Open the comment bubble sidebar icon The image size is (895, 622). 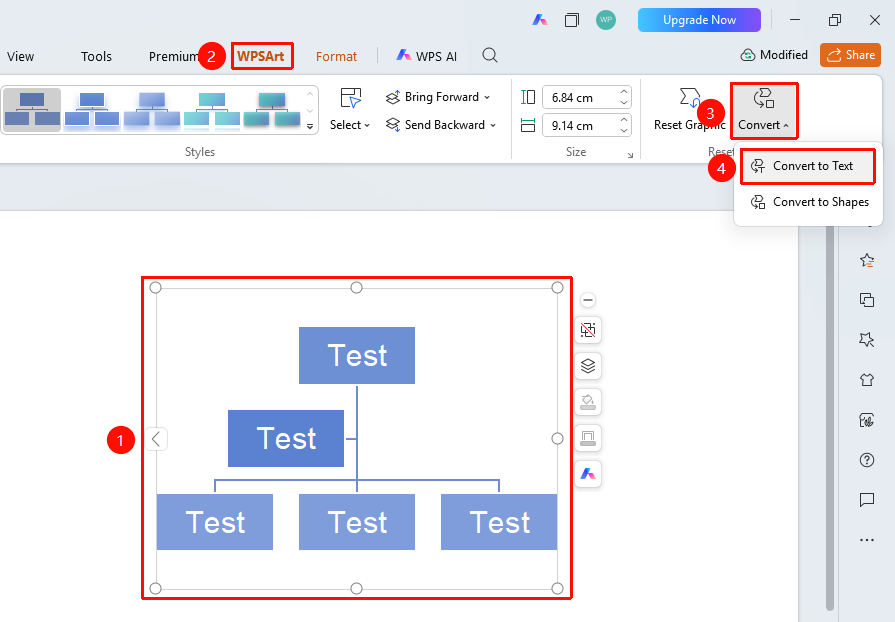coord(866,500)
